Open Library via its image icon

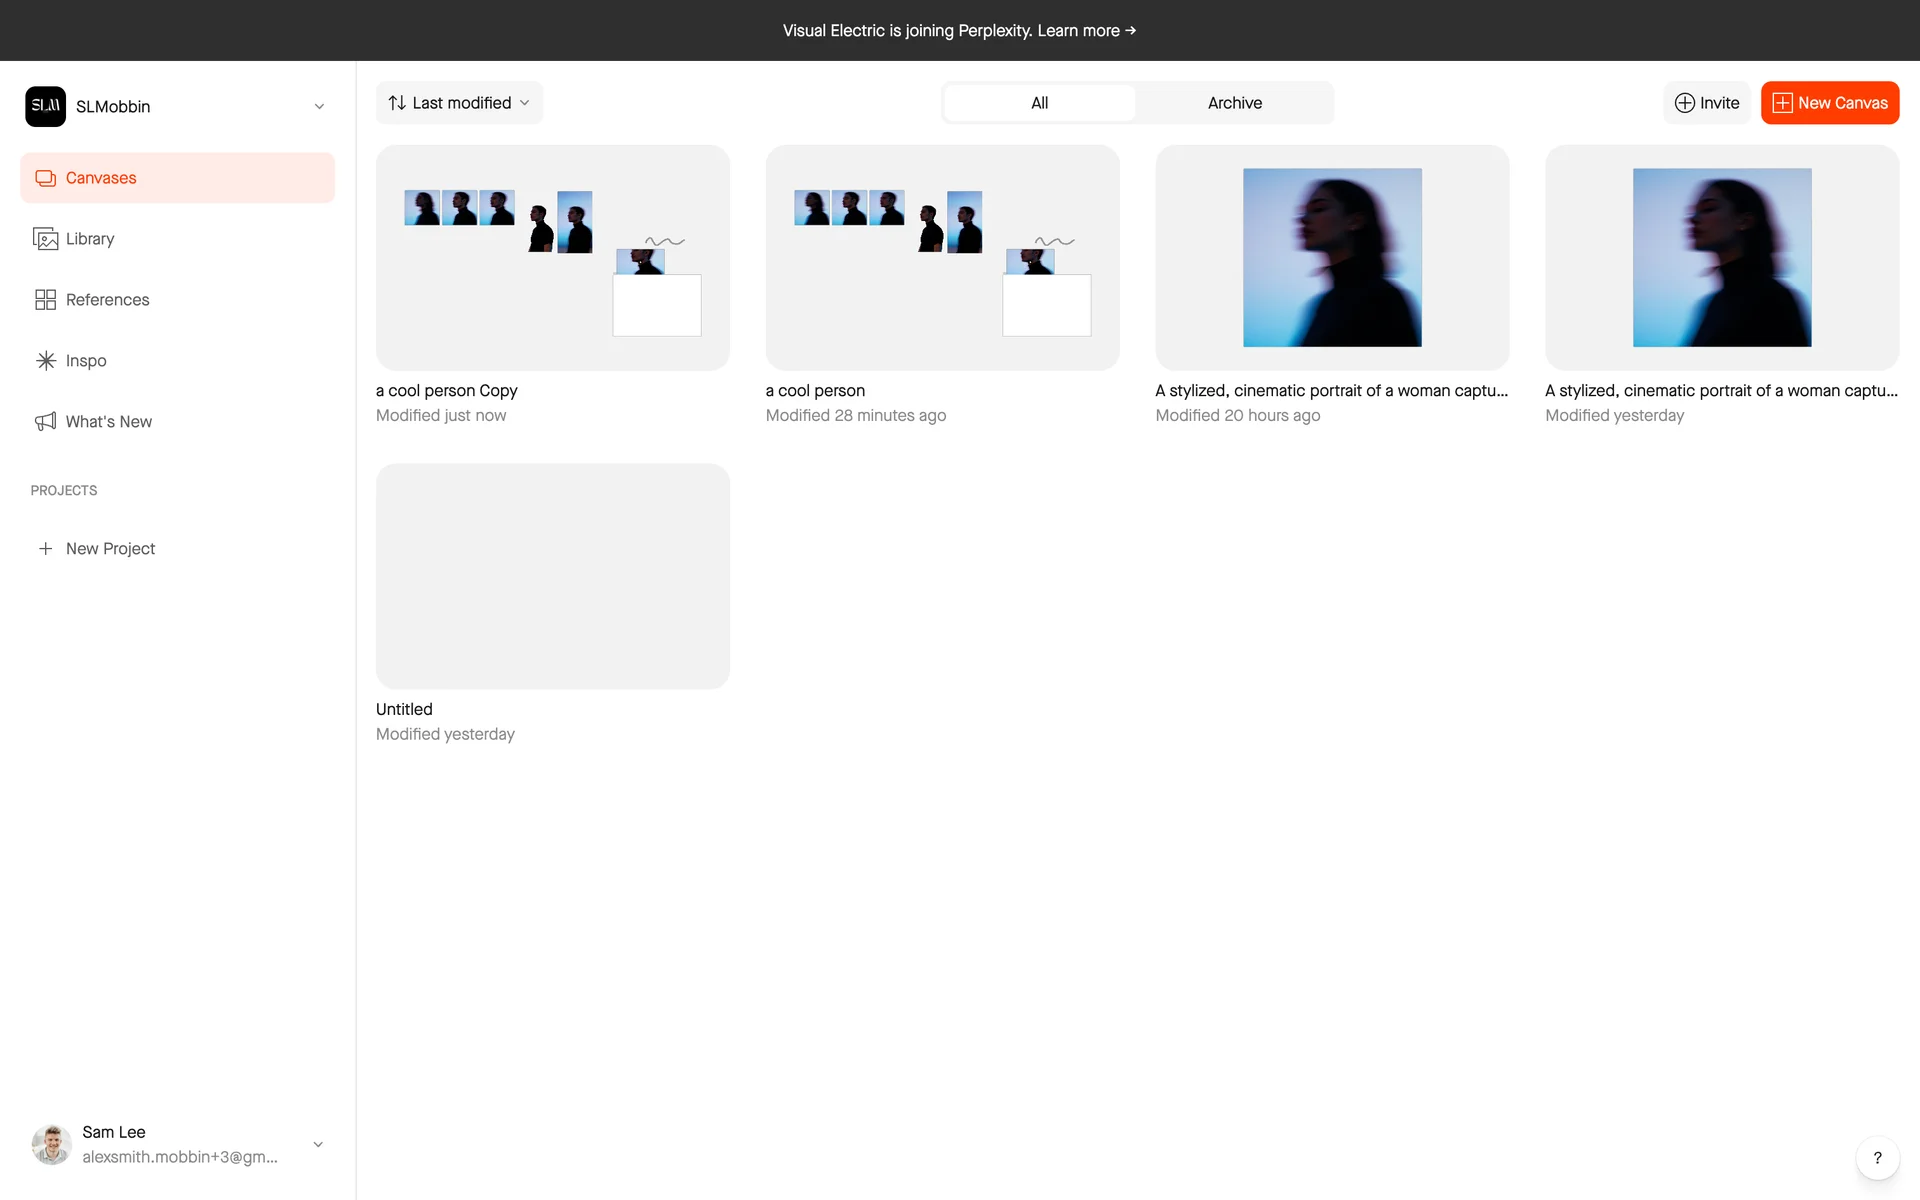coord(45,239)
